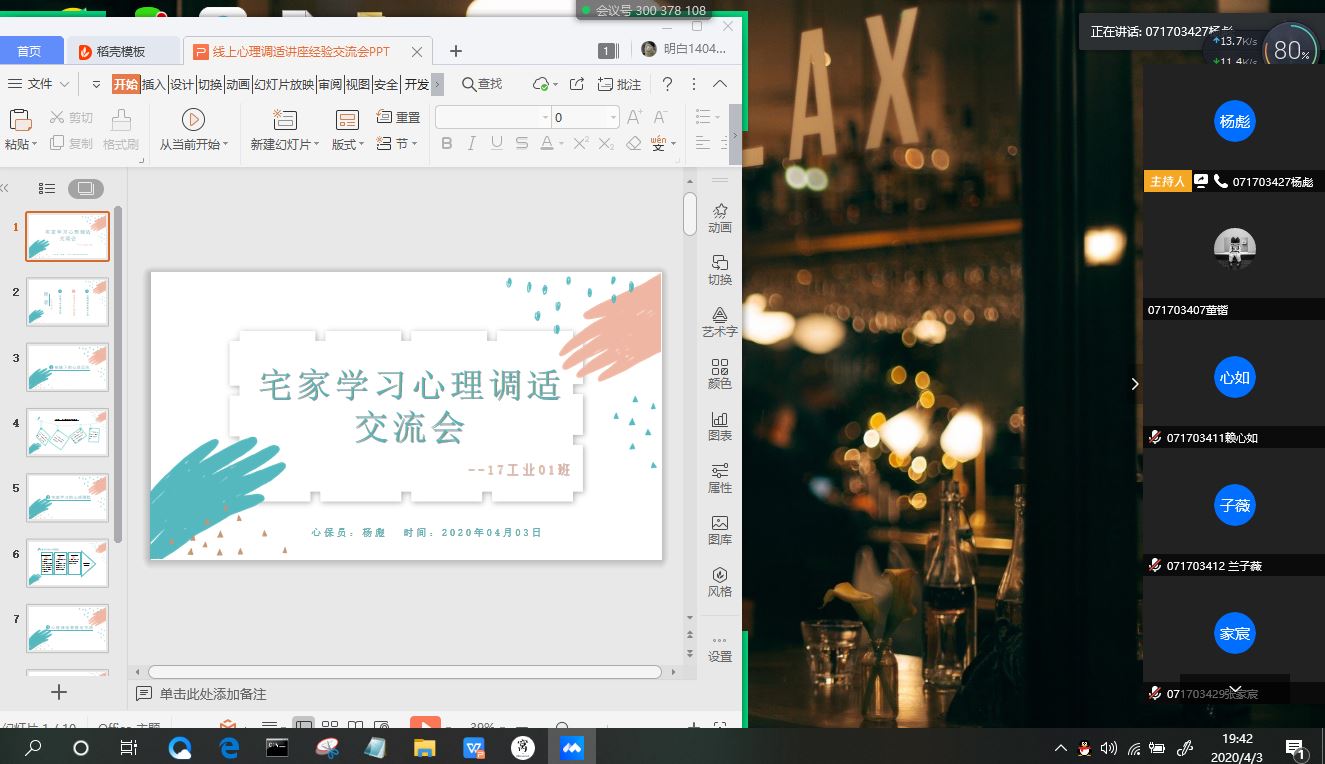This screenshot has height=764, width=1325.
Task: Select the Design (设计) ribbon tab
Action: (181, 84)
